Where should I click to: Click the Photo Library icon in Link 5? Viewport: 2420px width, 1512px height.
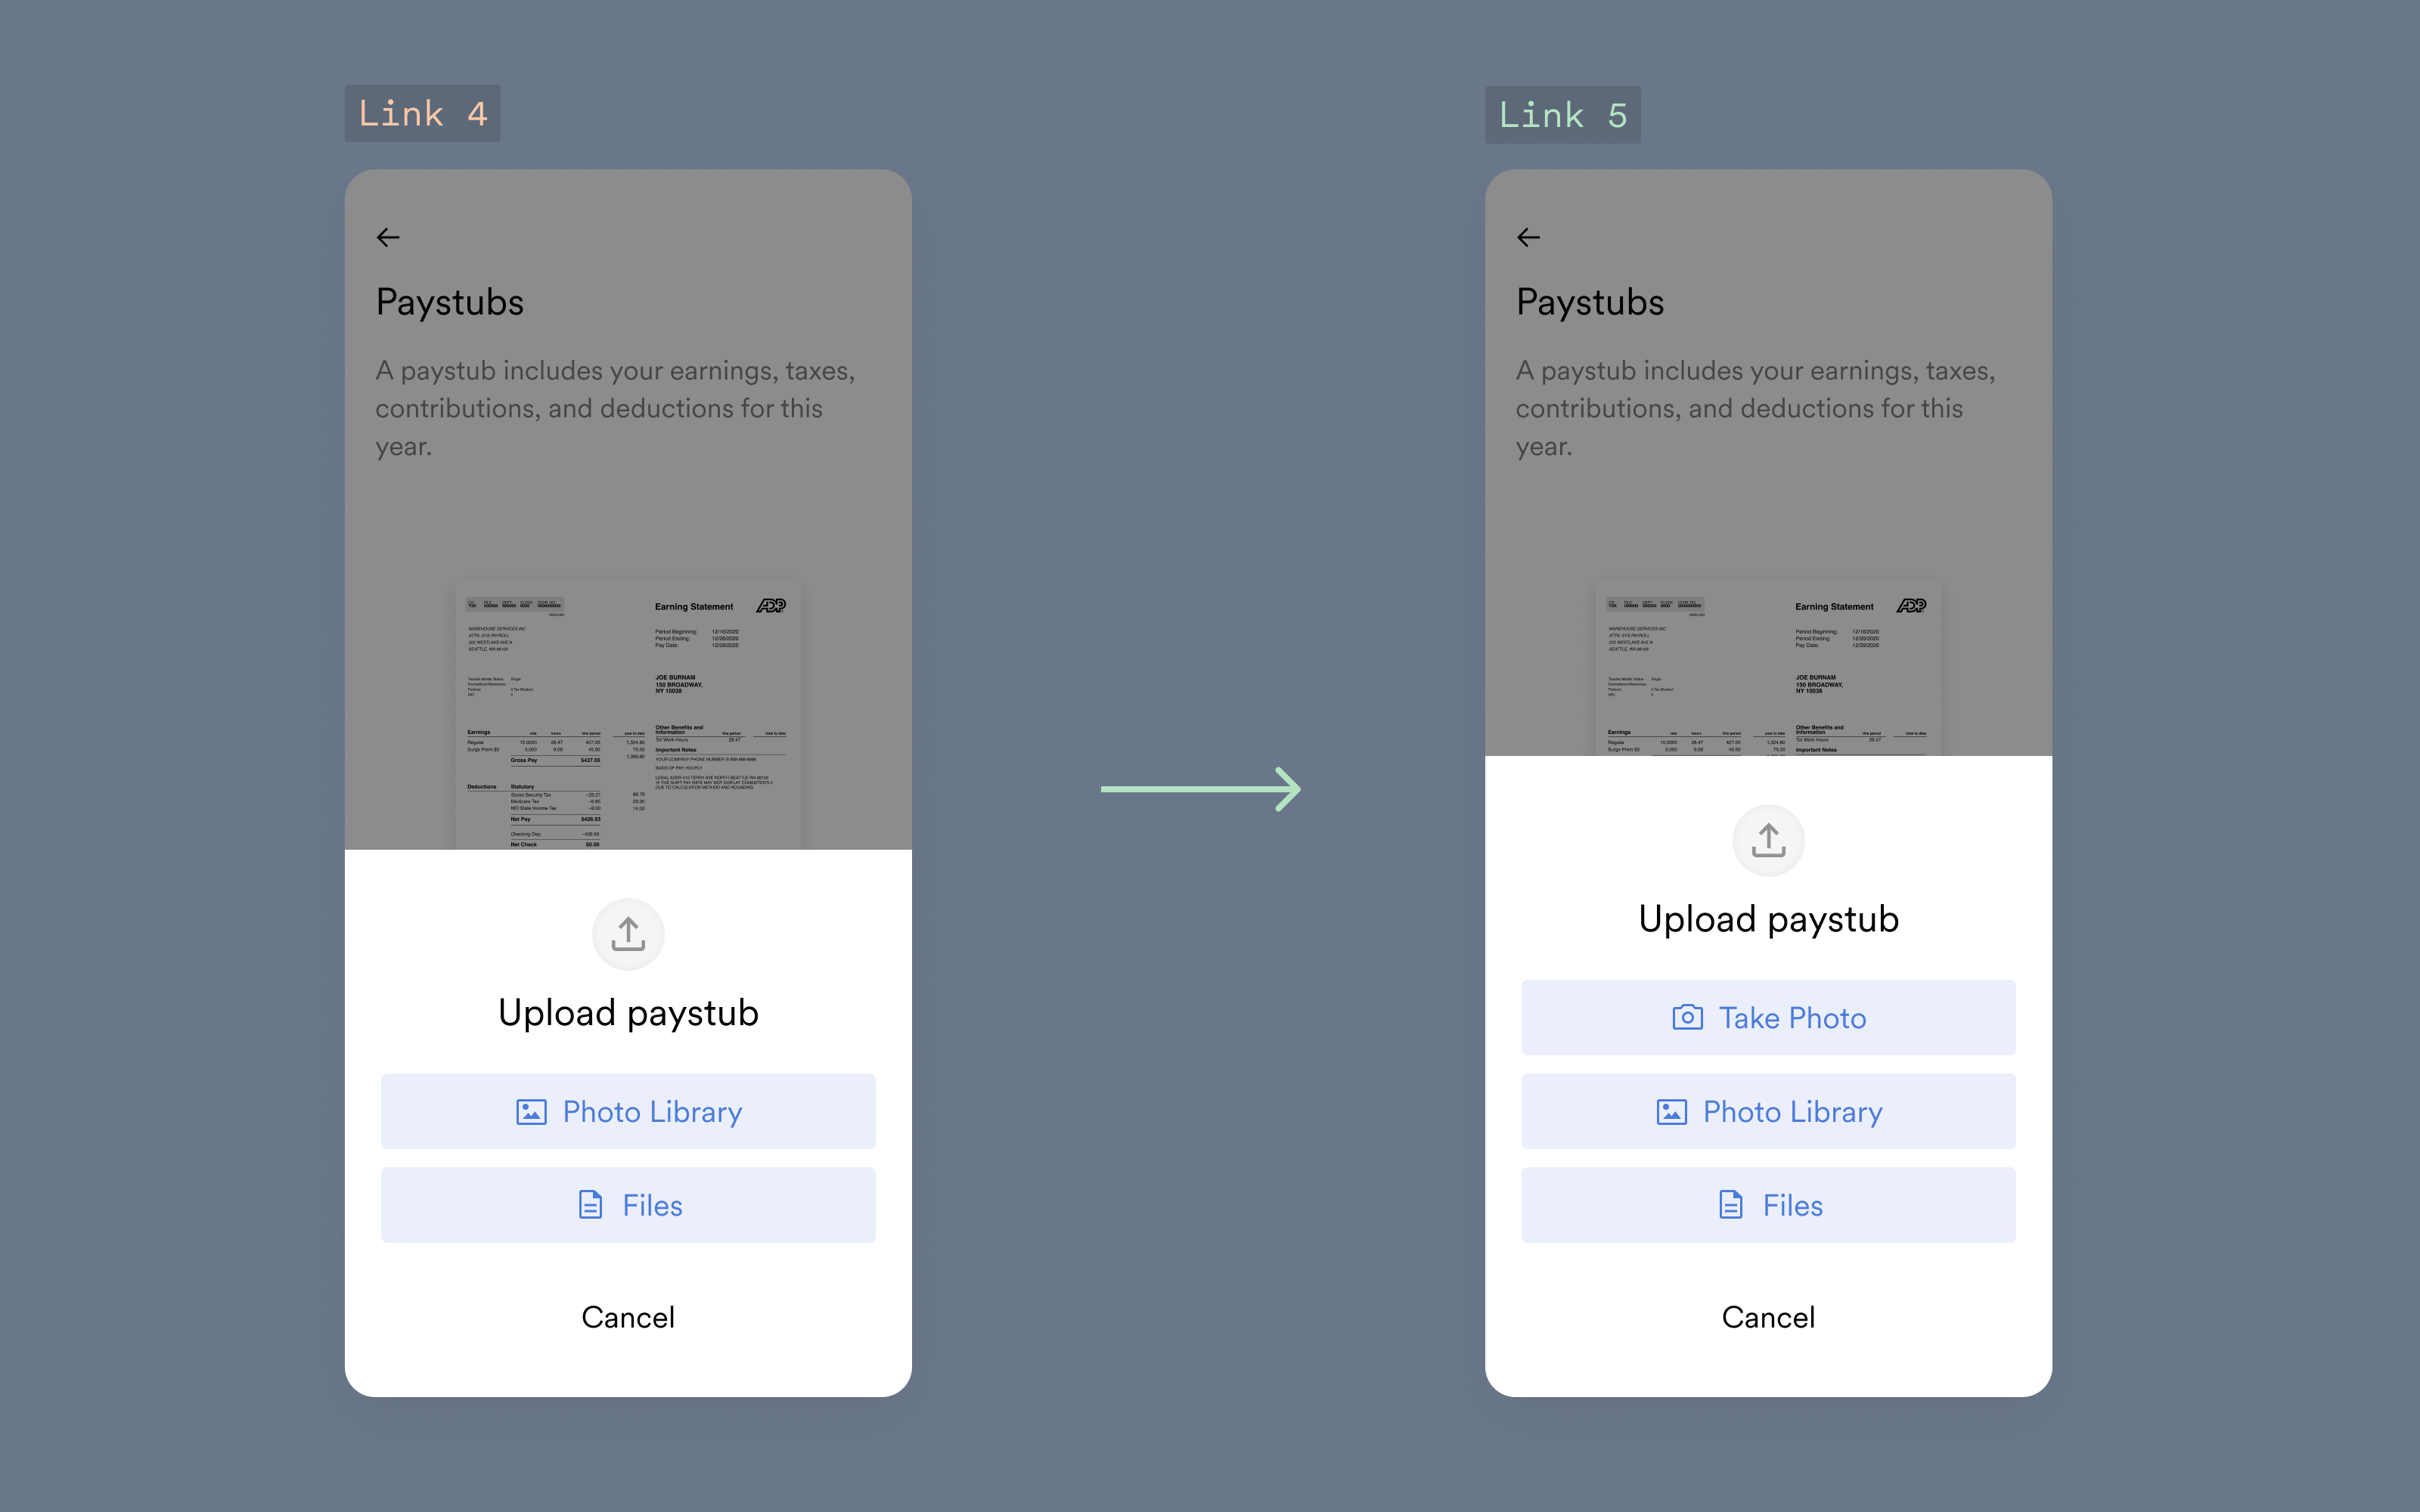1673,1111
